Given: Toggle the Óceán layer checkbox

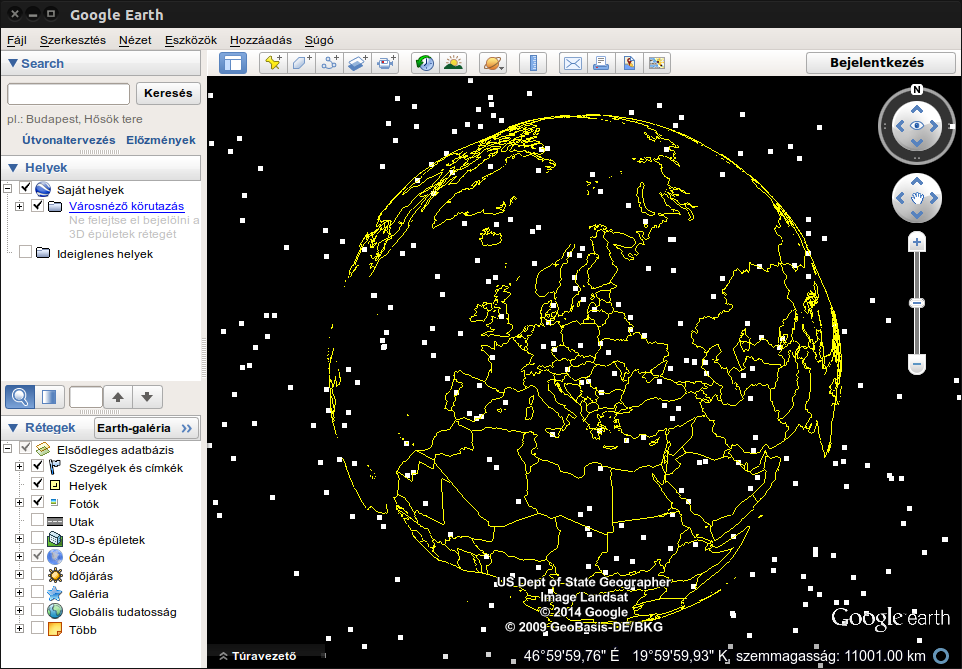Looking at the screenshot, I should (37, 555).
